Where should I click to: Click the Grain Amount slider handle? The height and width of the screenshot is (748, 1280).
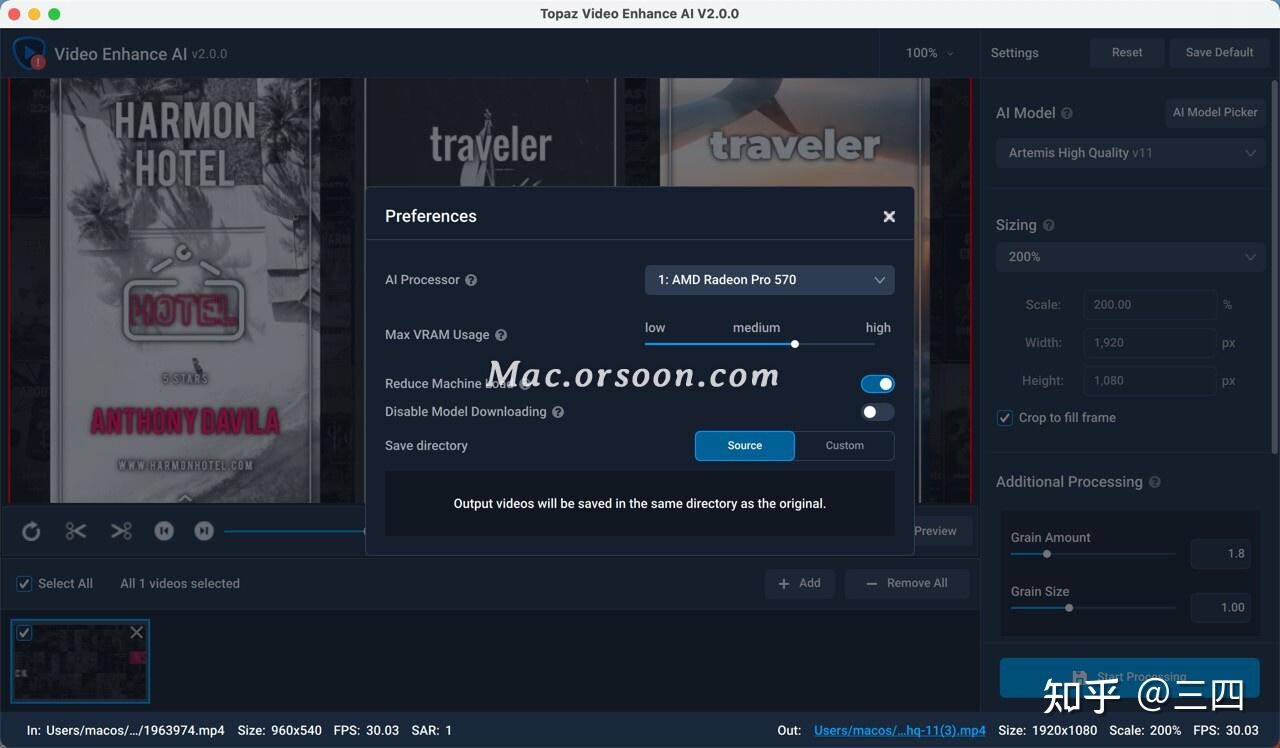1047,554
